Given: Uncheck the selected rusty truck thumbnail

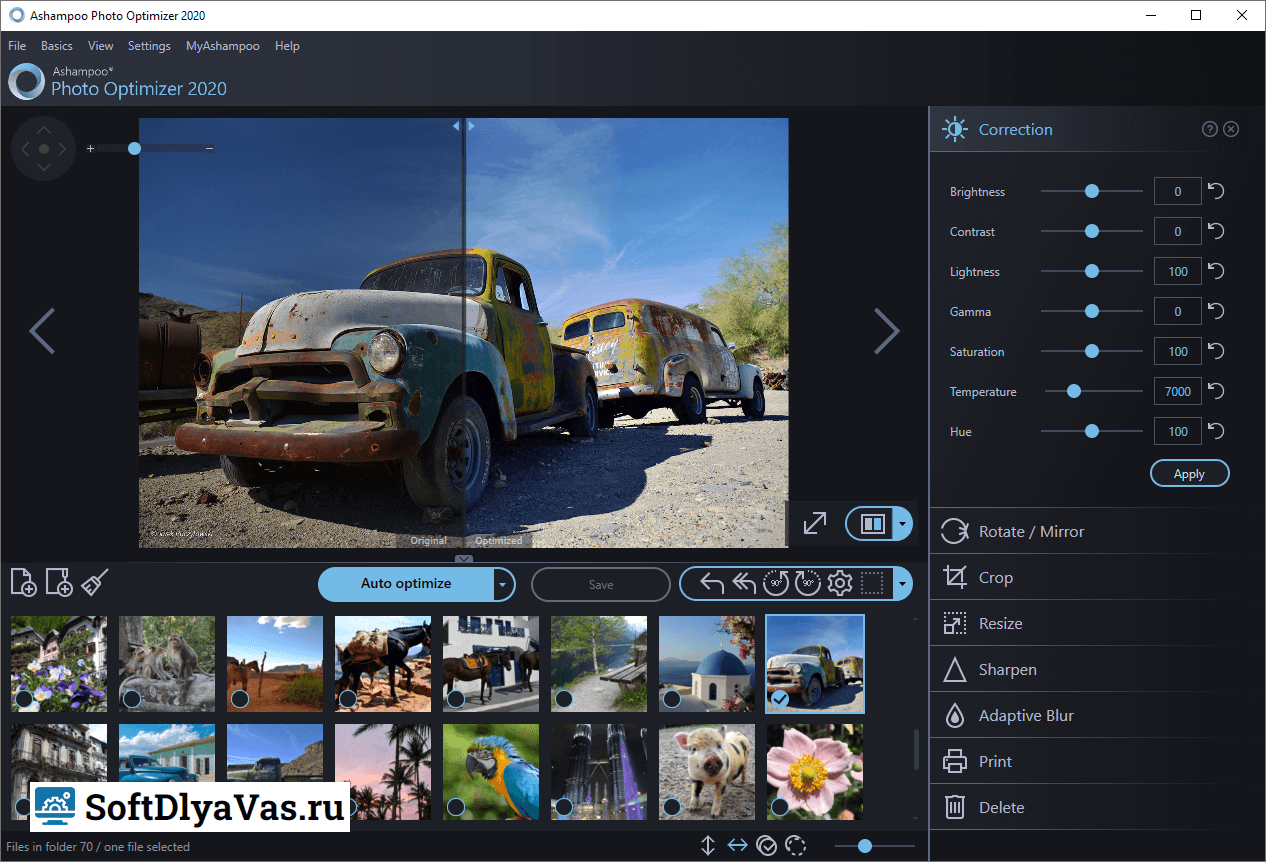Looking at the screenshot, I should (x=780, y=698).
